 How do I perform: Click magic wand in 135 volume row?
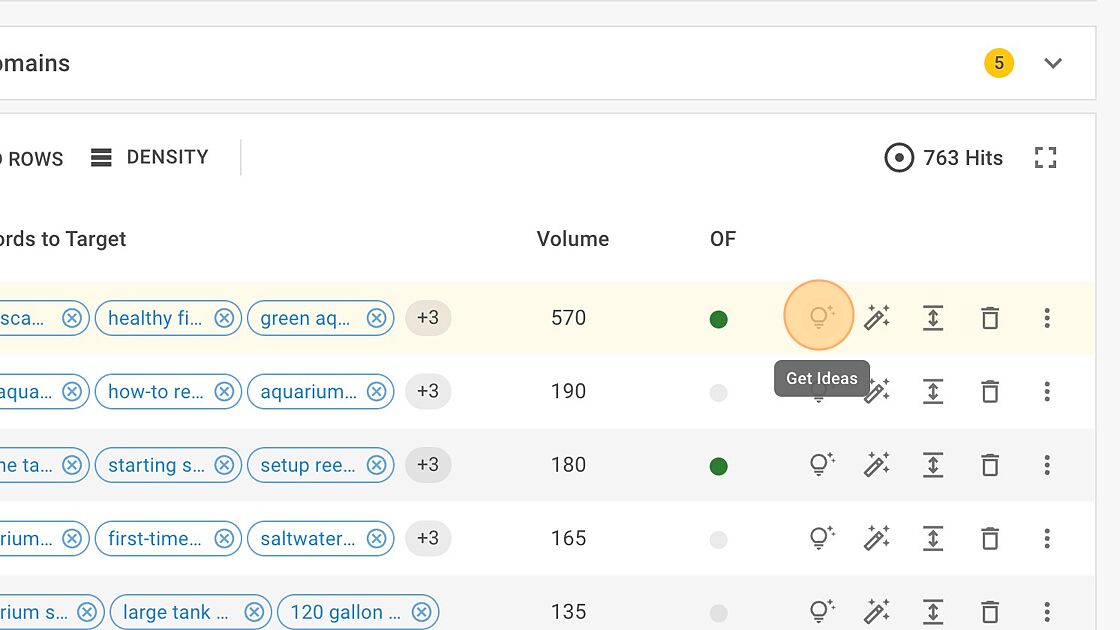coord(877,611)
